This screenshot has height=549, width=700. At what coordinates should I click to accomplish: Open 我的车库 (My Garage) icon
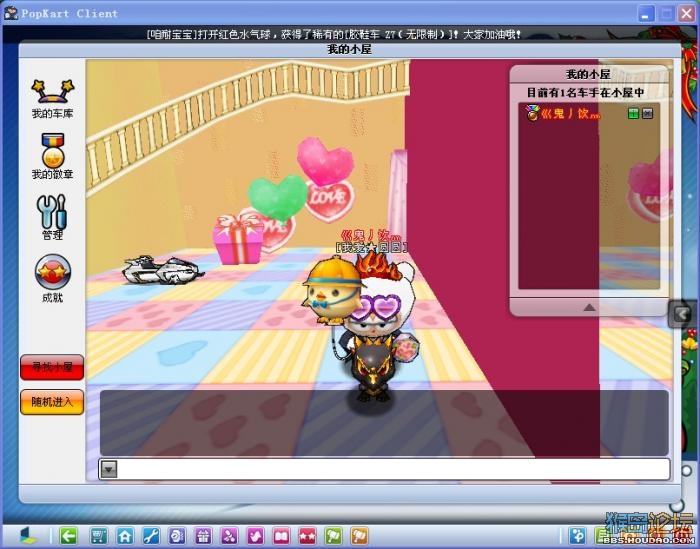tap(52, 98)
